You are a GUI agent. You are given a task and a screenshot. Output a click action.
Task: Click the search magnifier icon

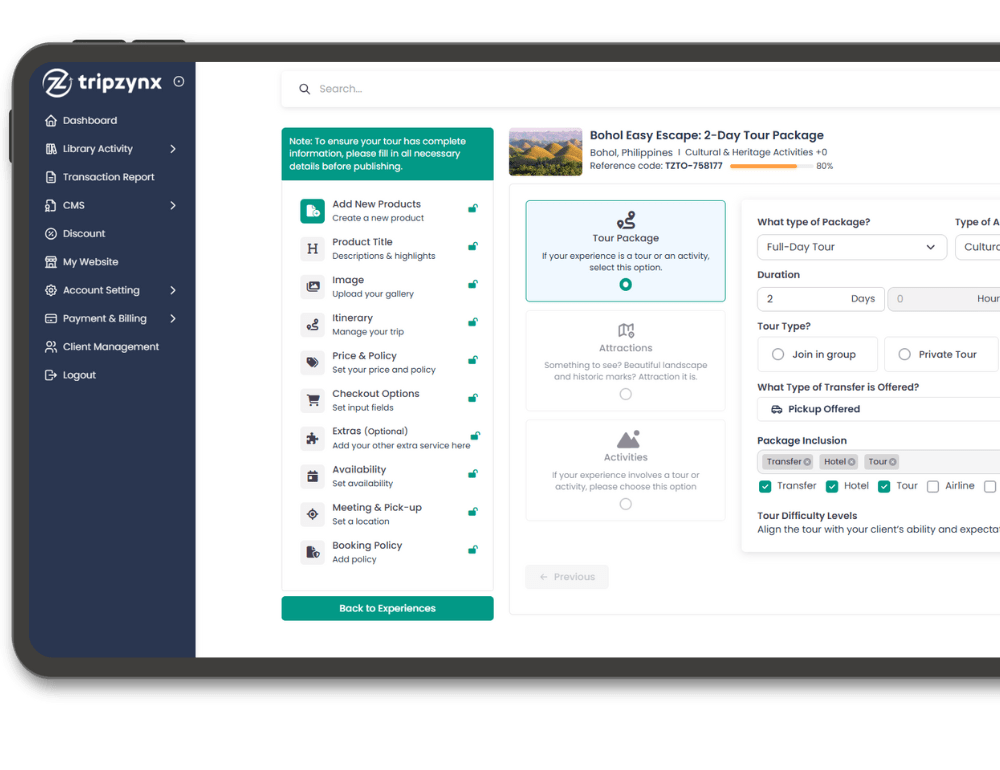[x=305, y=89]
